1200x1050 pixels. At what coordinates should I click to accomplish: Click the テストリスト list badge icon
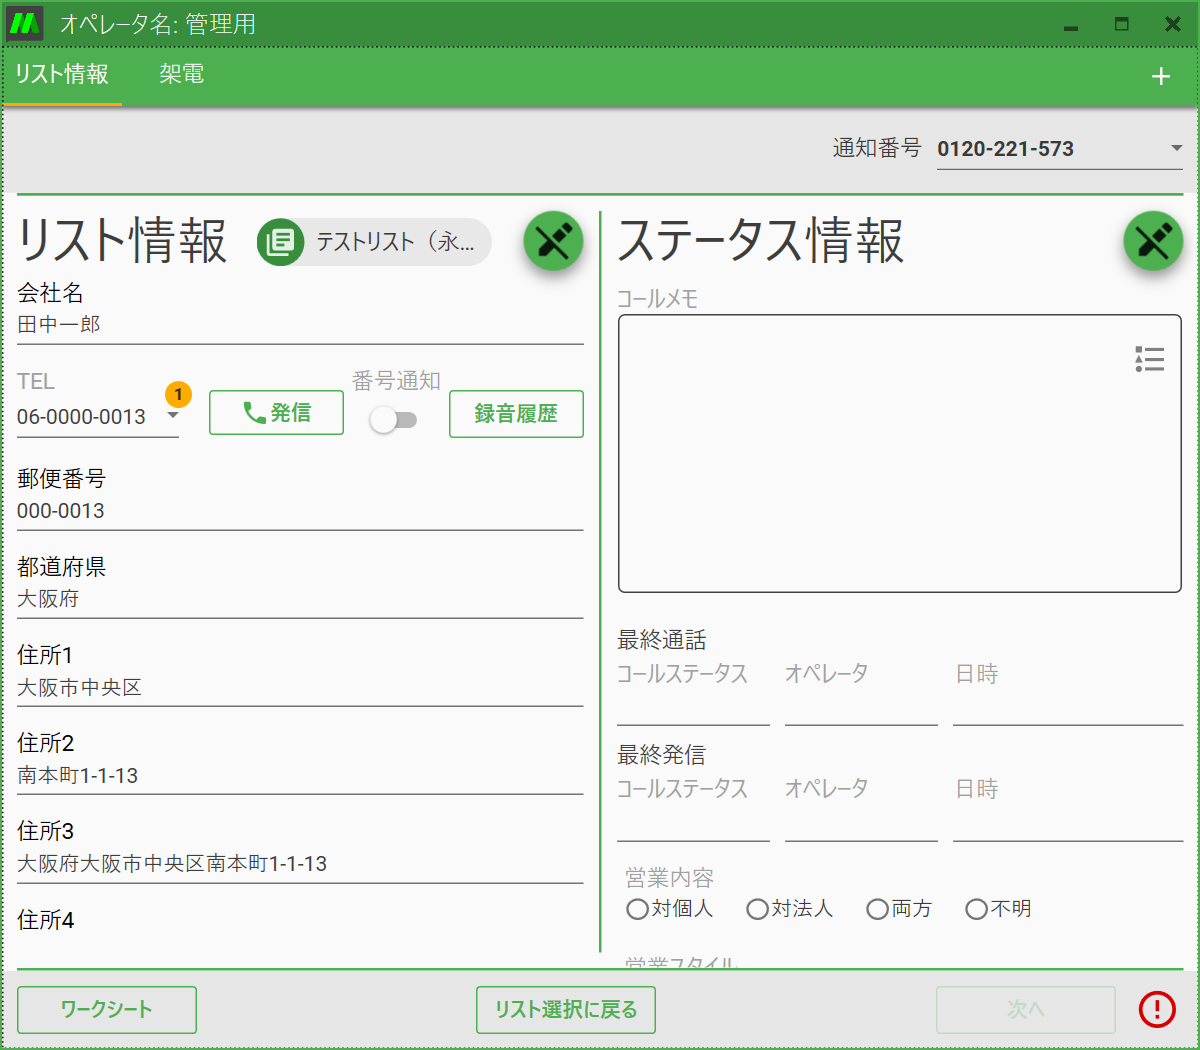[280, 241]
